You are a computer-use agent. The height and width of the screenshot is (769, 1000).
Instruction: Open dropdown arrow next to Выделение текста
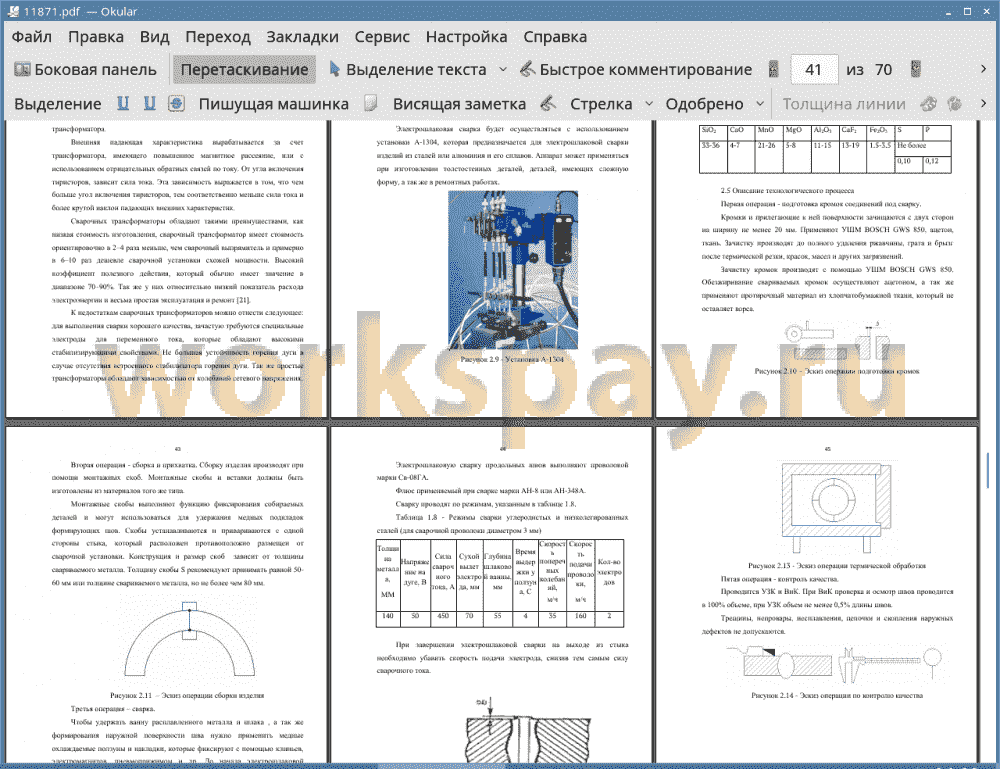[503, 70]
